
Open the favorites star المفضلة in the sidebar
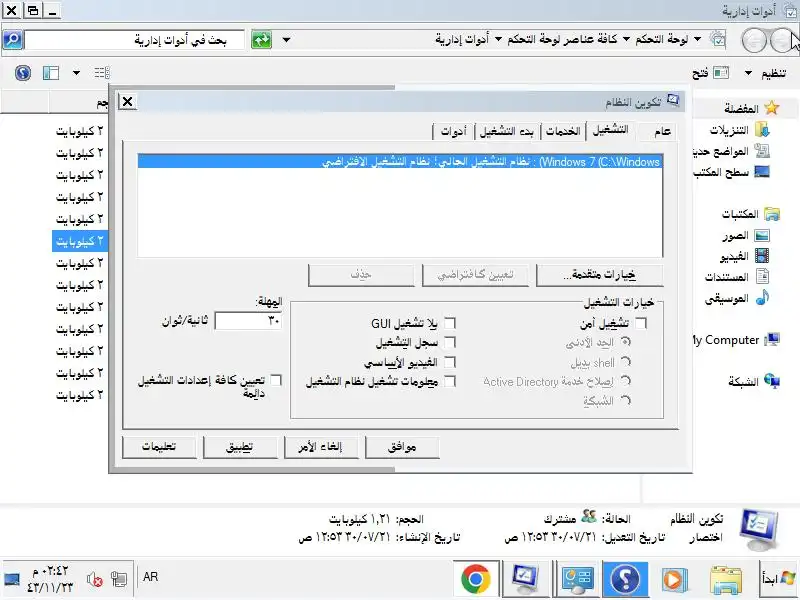coord(752,108)
